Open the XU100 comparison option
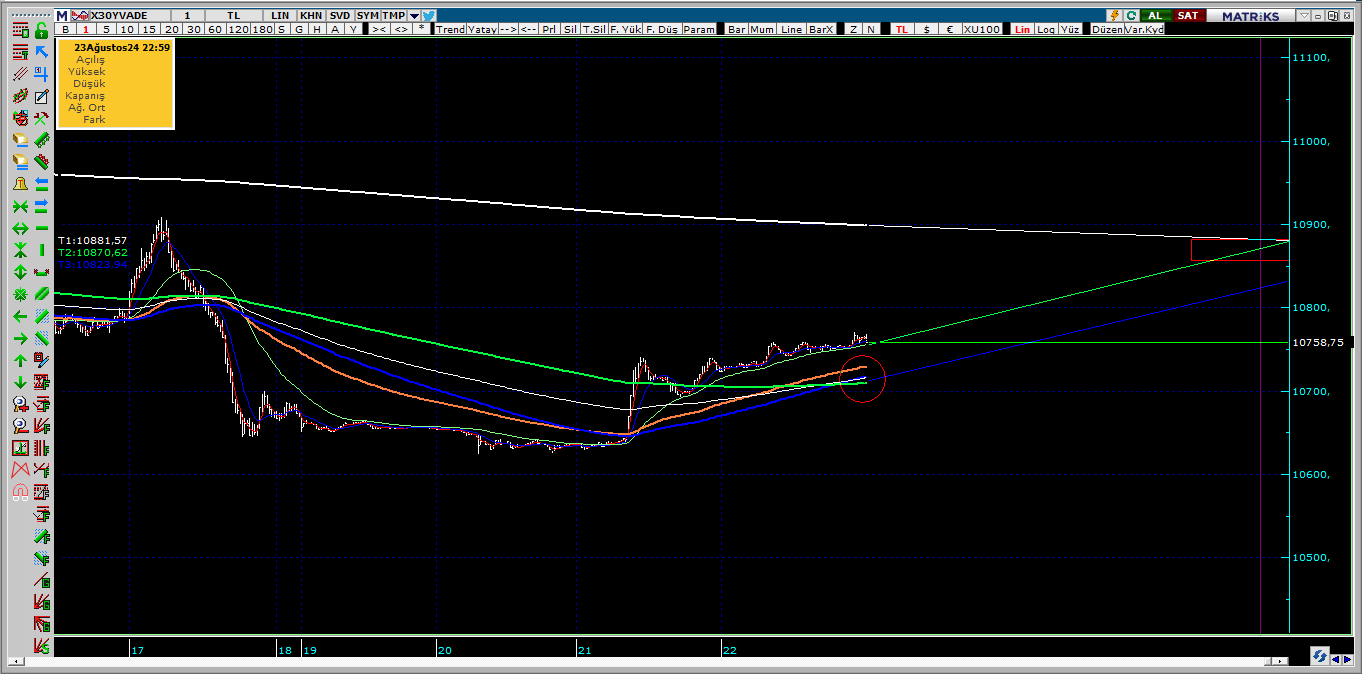This screenshot has height=674, width=1362. pos(981,29)
